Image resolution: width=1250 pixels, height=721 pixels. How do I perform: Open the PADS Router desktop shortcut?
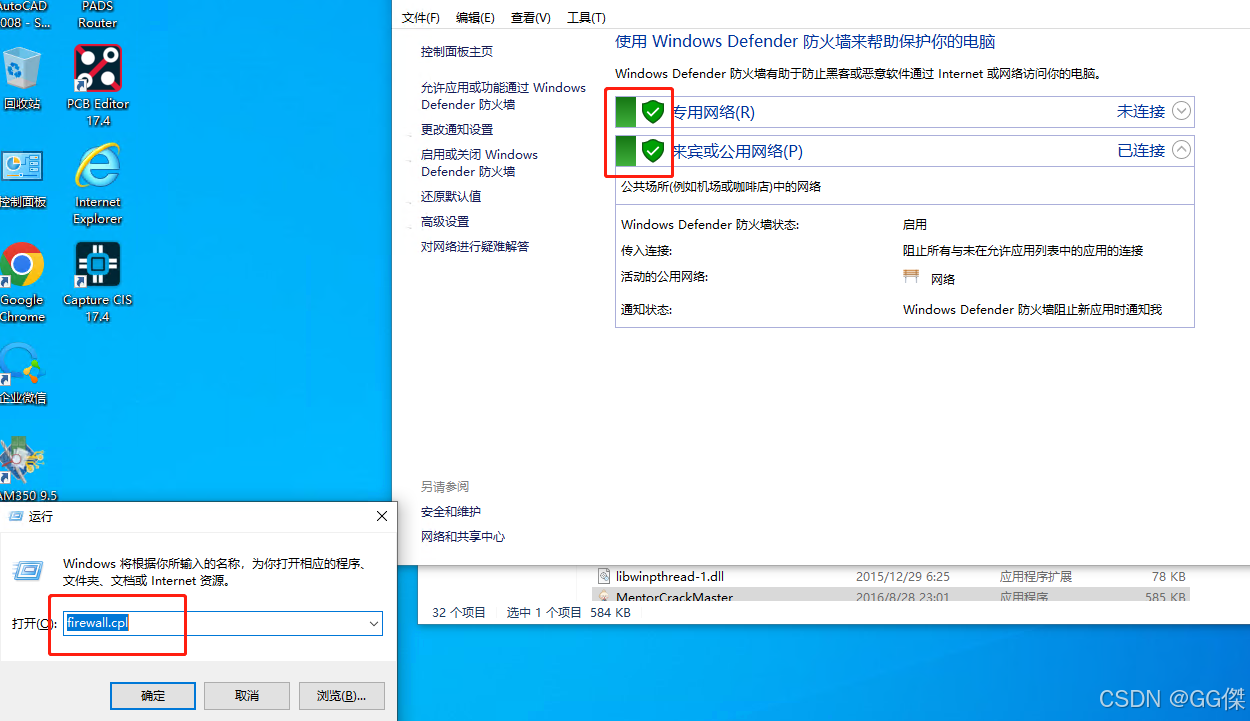pos(98,15)
